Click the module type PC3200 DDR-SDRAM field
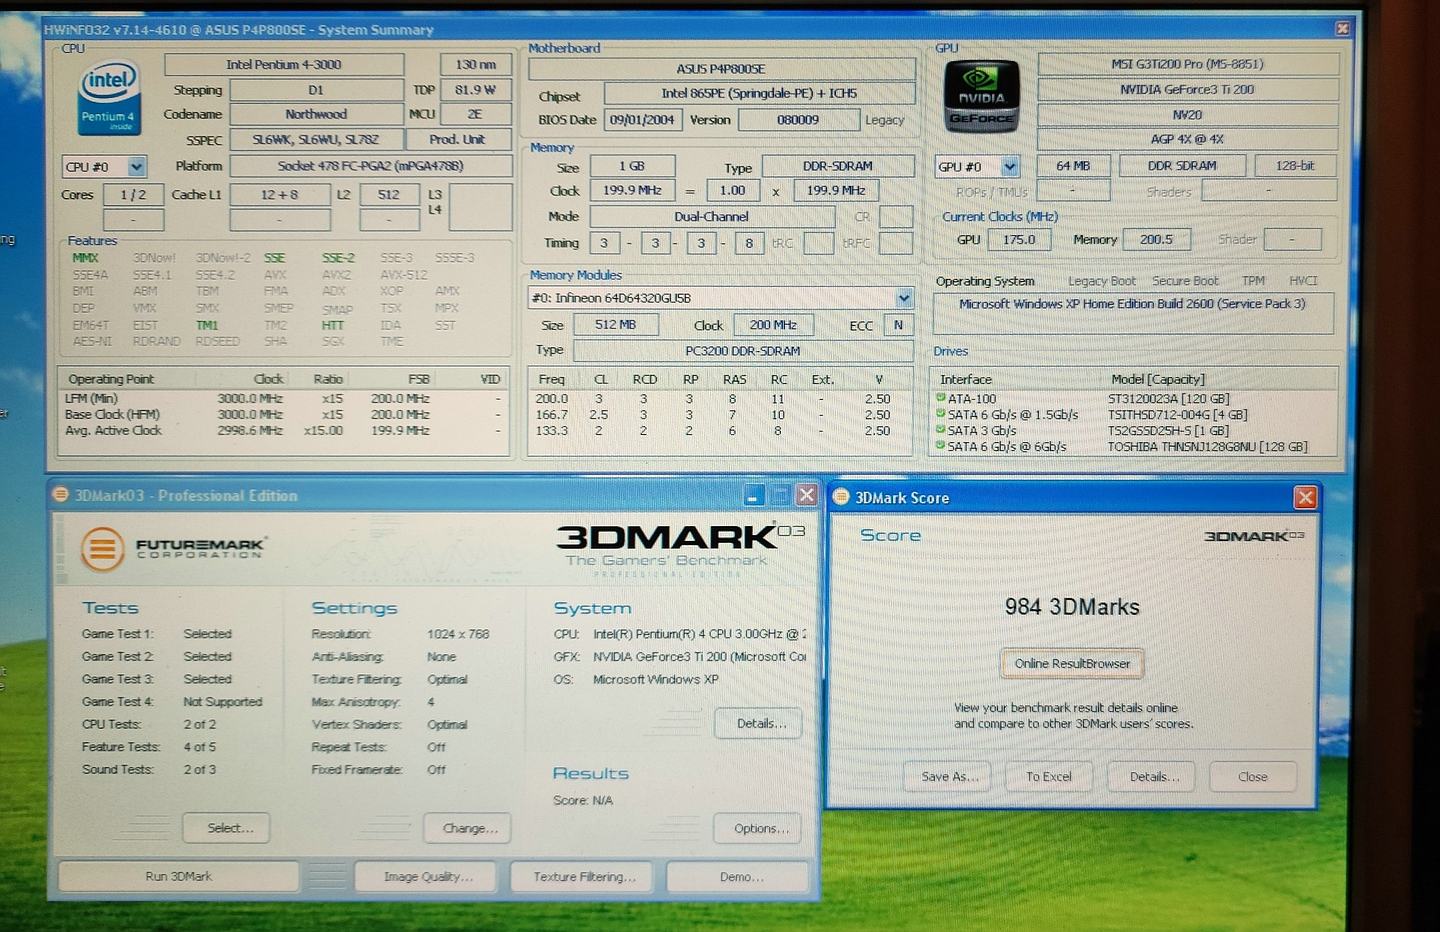Screen dimensions: 1440x932 point(743,351)
